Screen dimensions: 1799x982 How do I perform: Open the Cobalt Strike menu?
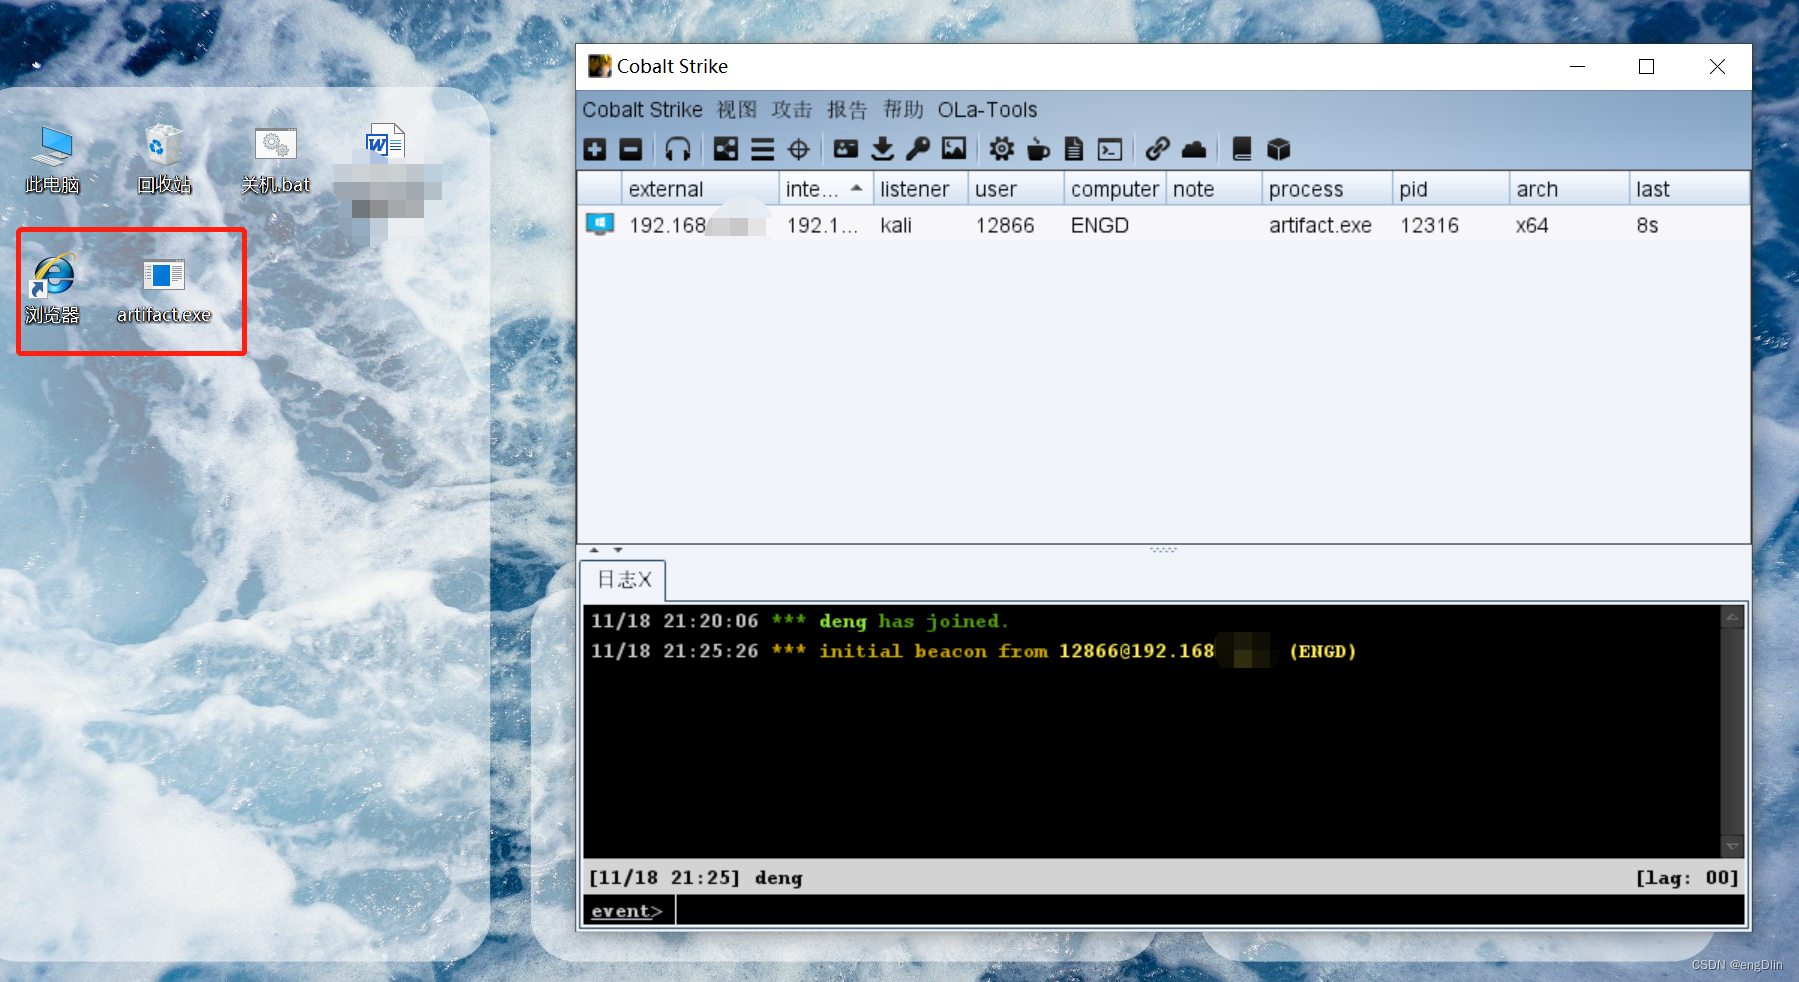[x=642, y=110]
